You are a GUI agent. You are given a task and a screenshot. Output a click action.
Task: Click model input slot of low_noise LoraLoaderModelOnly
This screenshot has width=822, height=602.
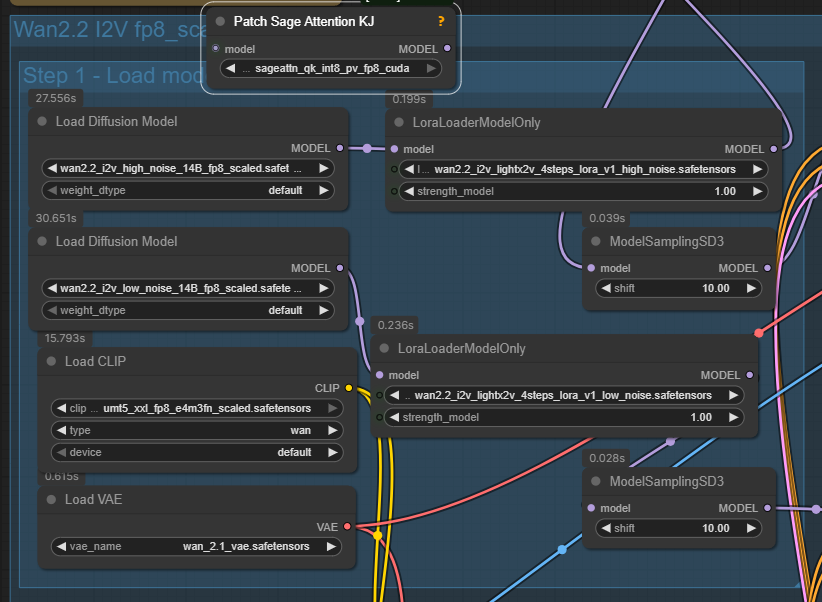tap(380, 375)
